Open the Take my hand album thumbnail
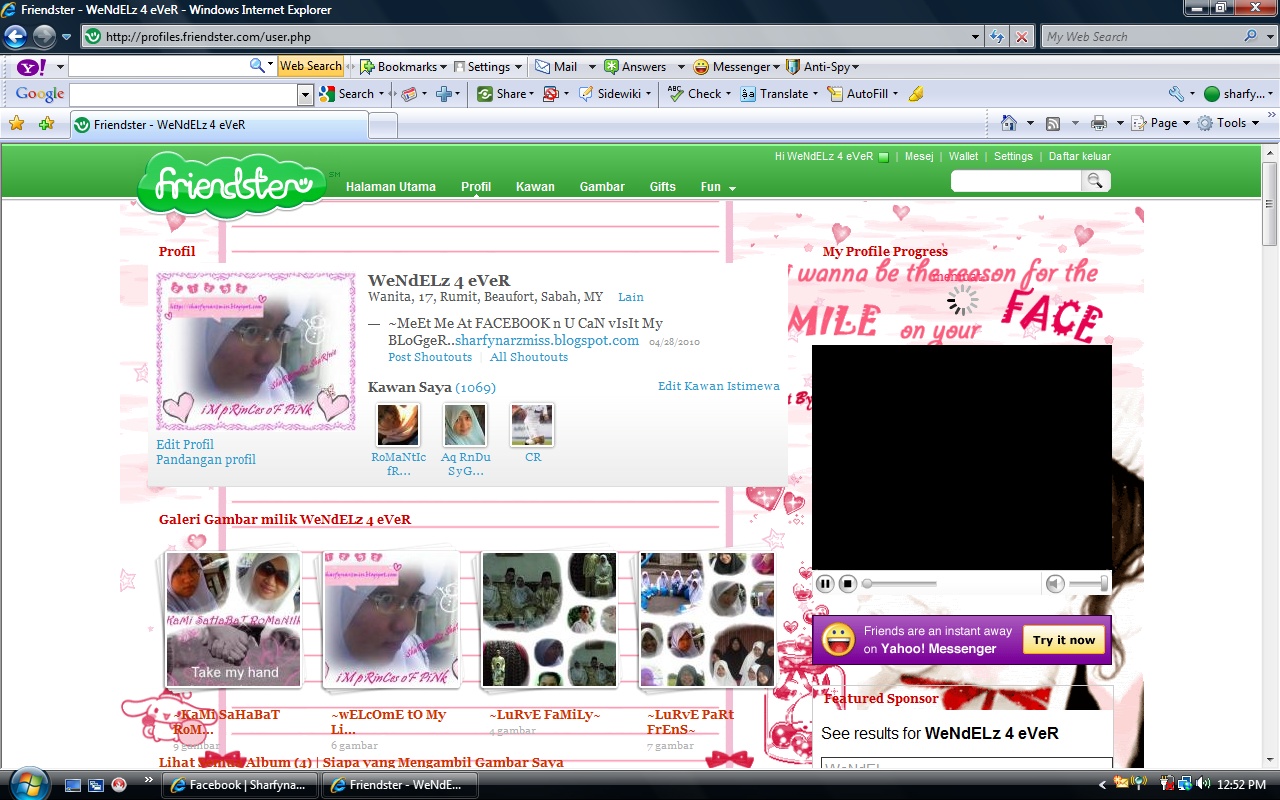Image resolution: width=1280 pixels, height=800 pixels. (234, 620)
